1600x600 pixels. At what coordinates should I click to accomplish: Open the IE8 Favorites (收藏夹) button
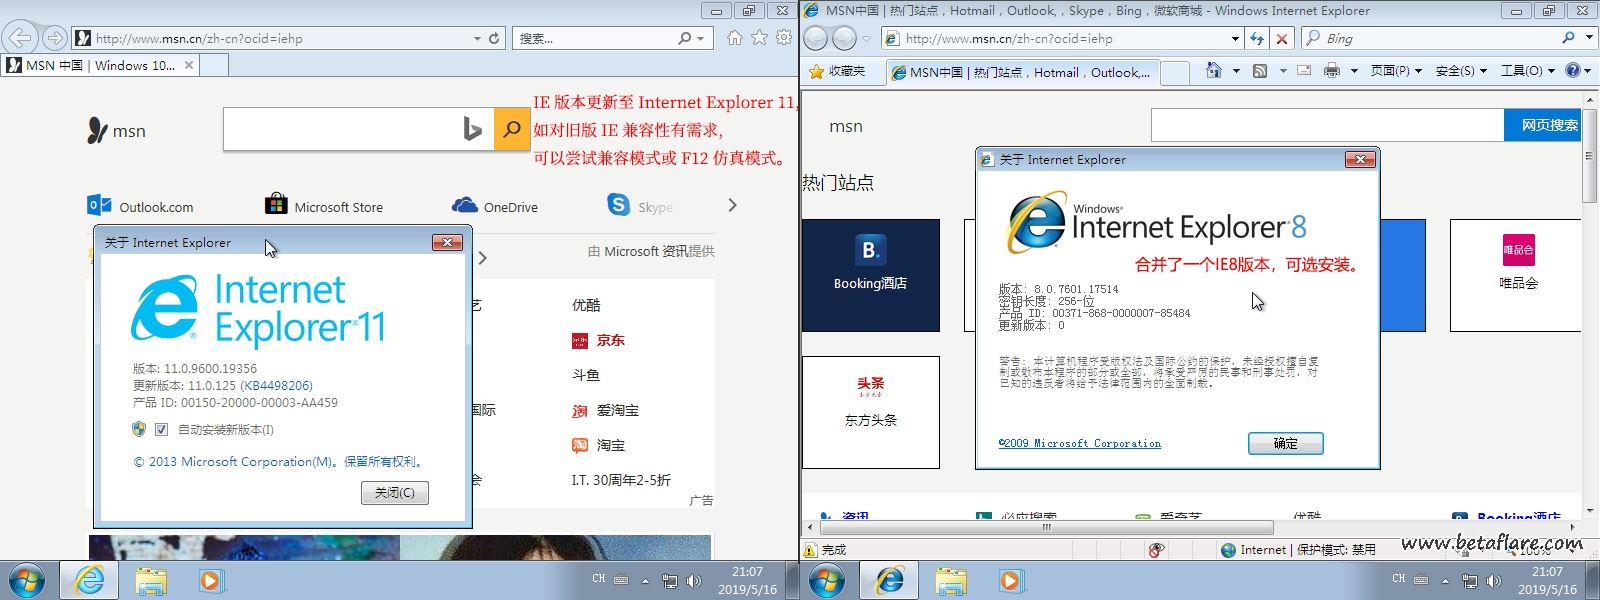[836, 71]
